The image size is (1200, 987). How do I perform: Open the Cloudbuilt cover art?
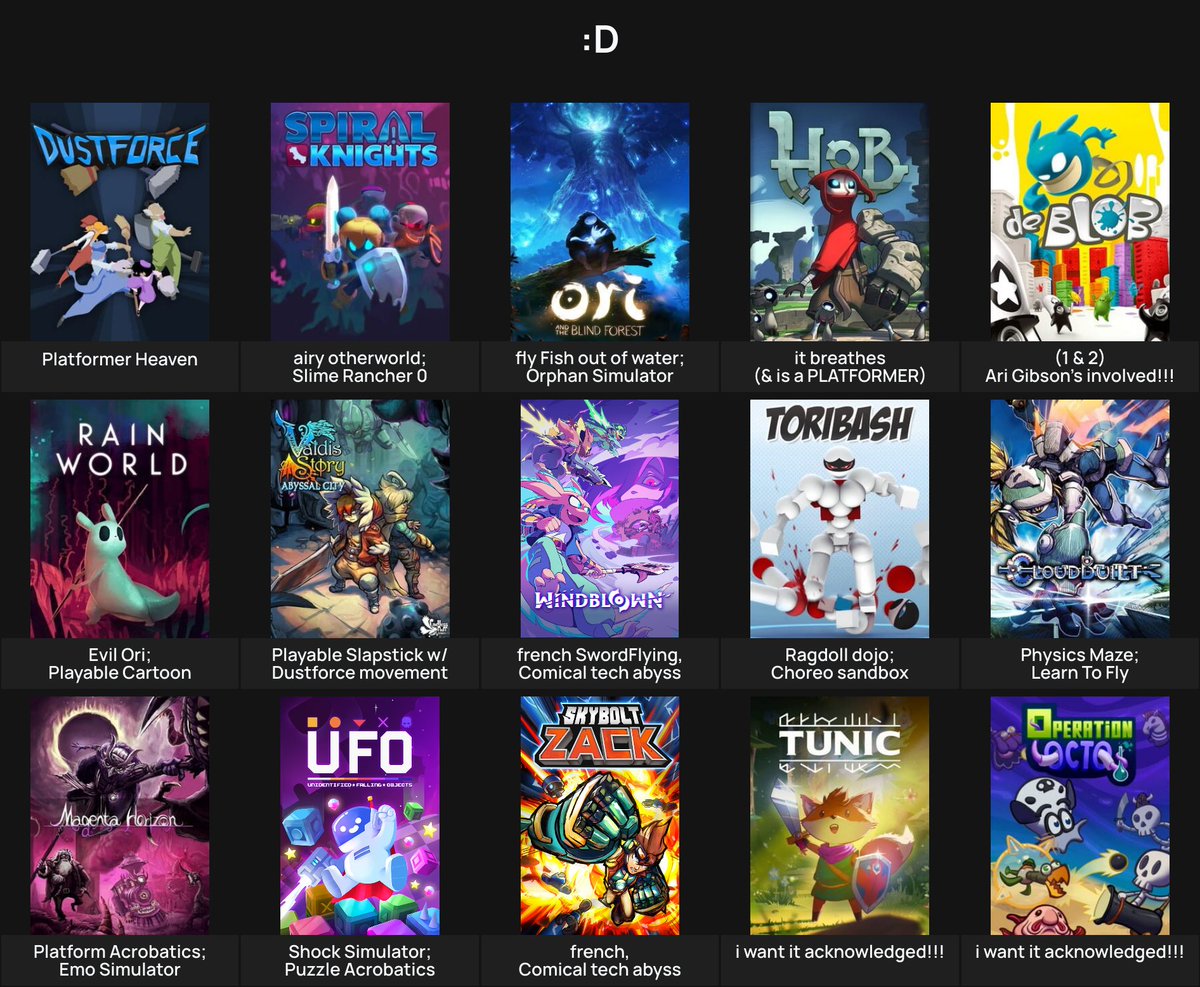[x=1080, y=519]
